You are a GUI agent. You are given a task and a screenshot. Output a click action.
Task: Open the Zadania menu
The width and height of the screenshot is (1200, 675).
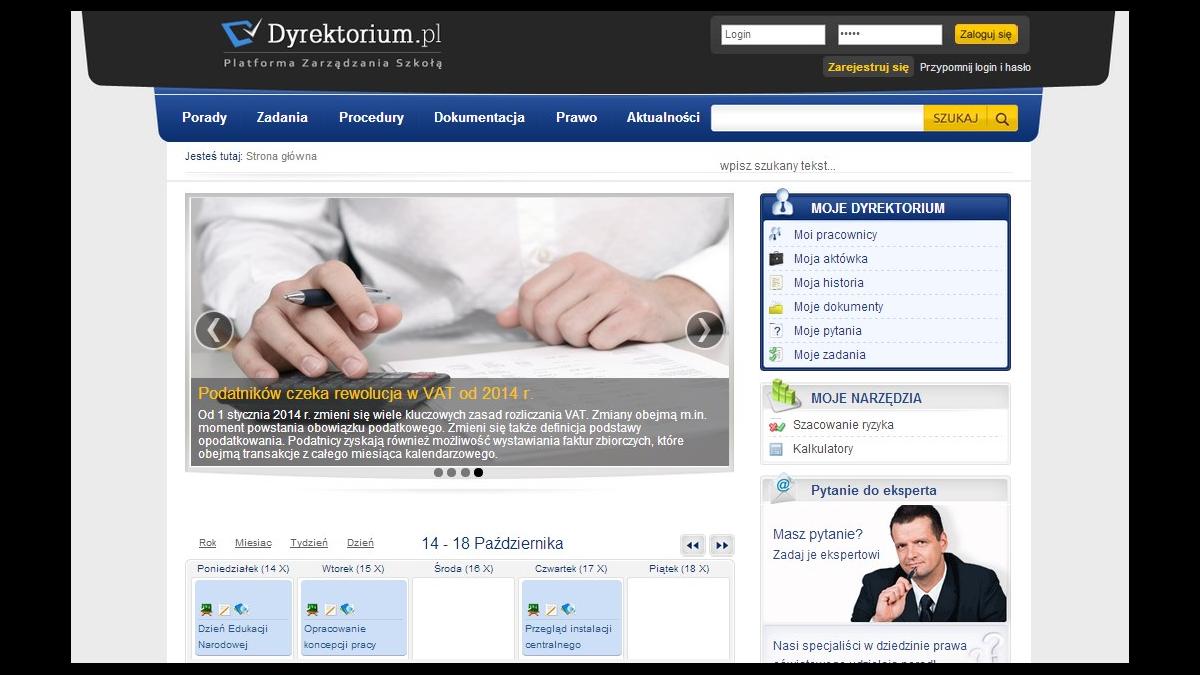pos(282,117)
